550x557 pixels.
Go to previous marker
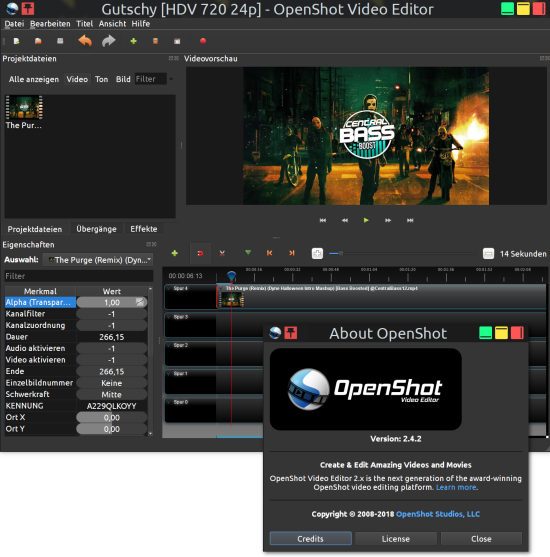pos(270,253)
